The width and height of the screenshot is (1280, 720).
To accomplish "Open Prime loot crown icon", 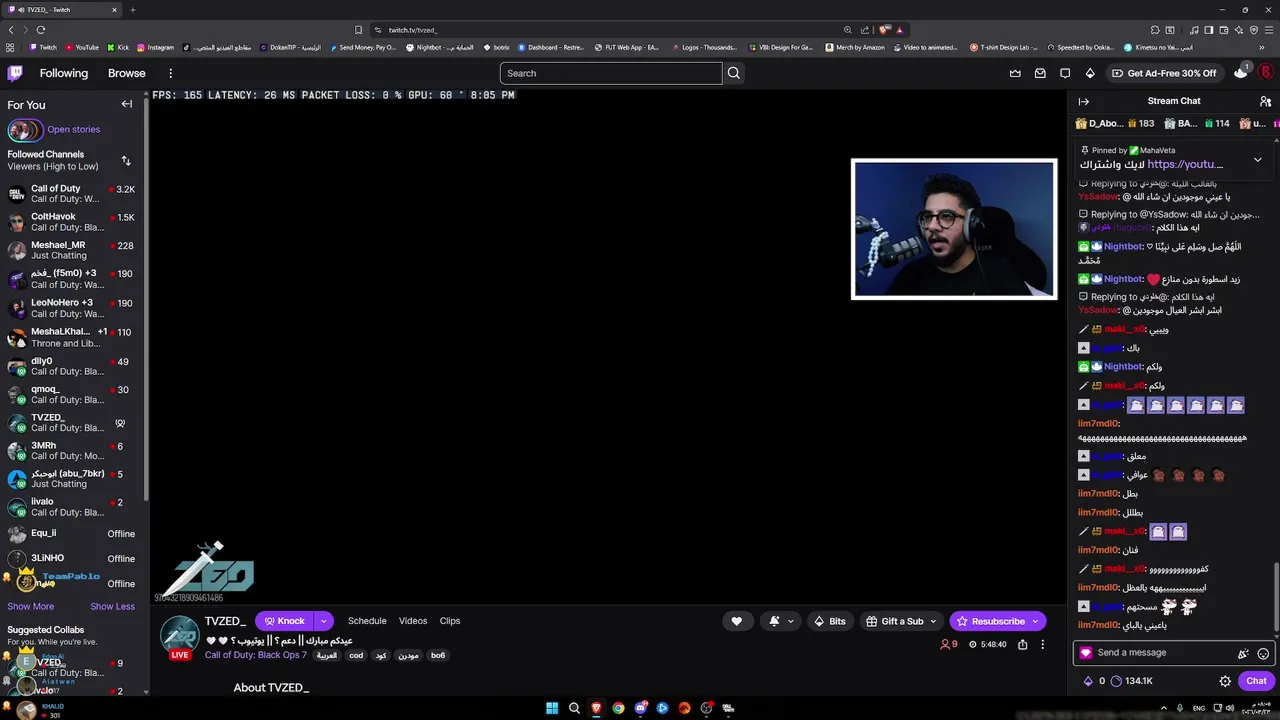I will (1015, 73).
